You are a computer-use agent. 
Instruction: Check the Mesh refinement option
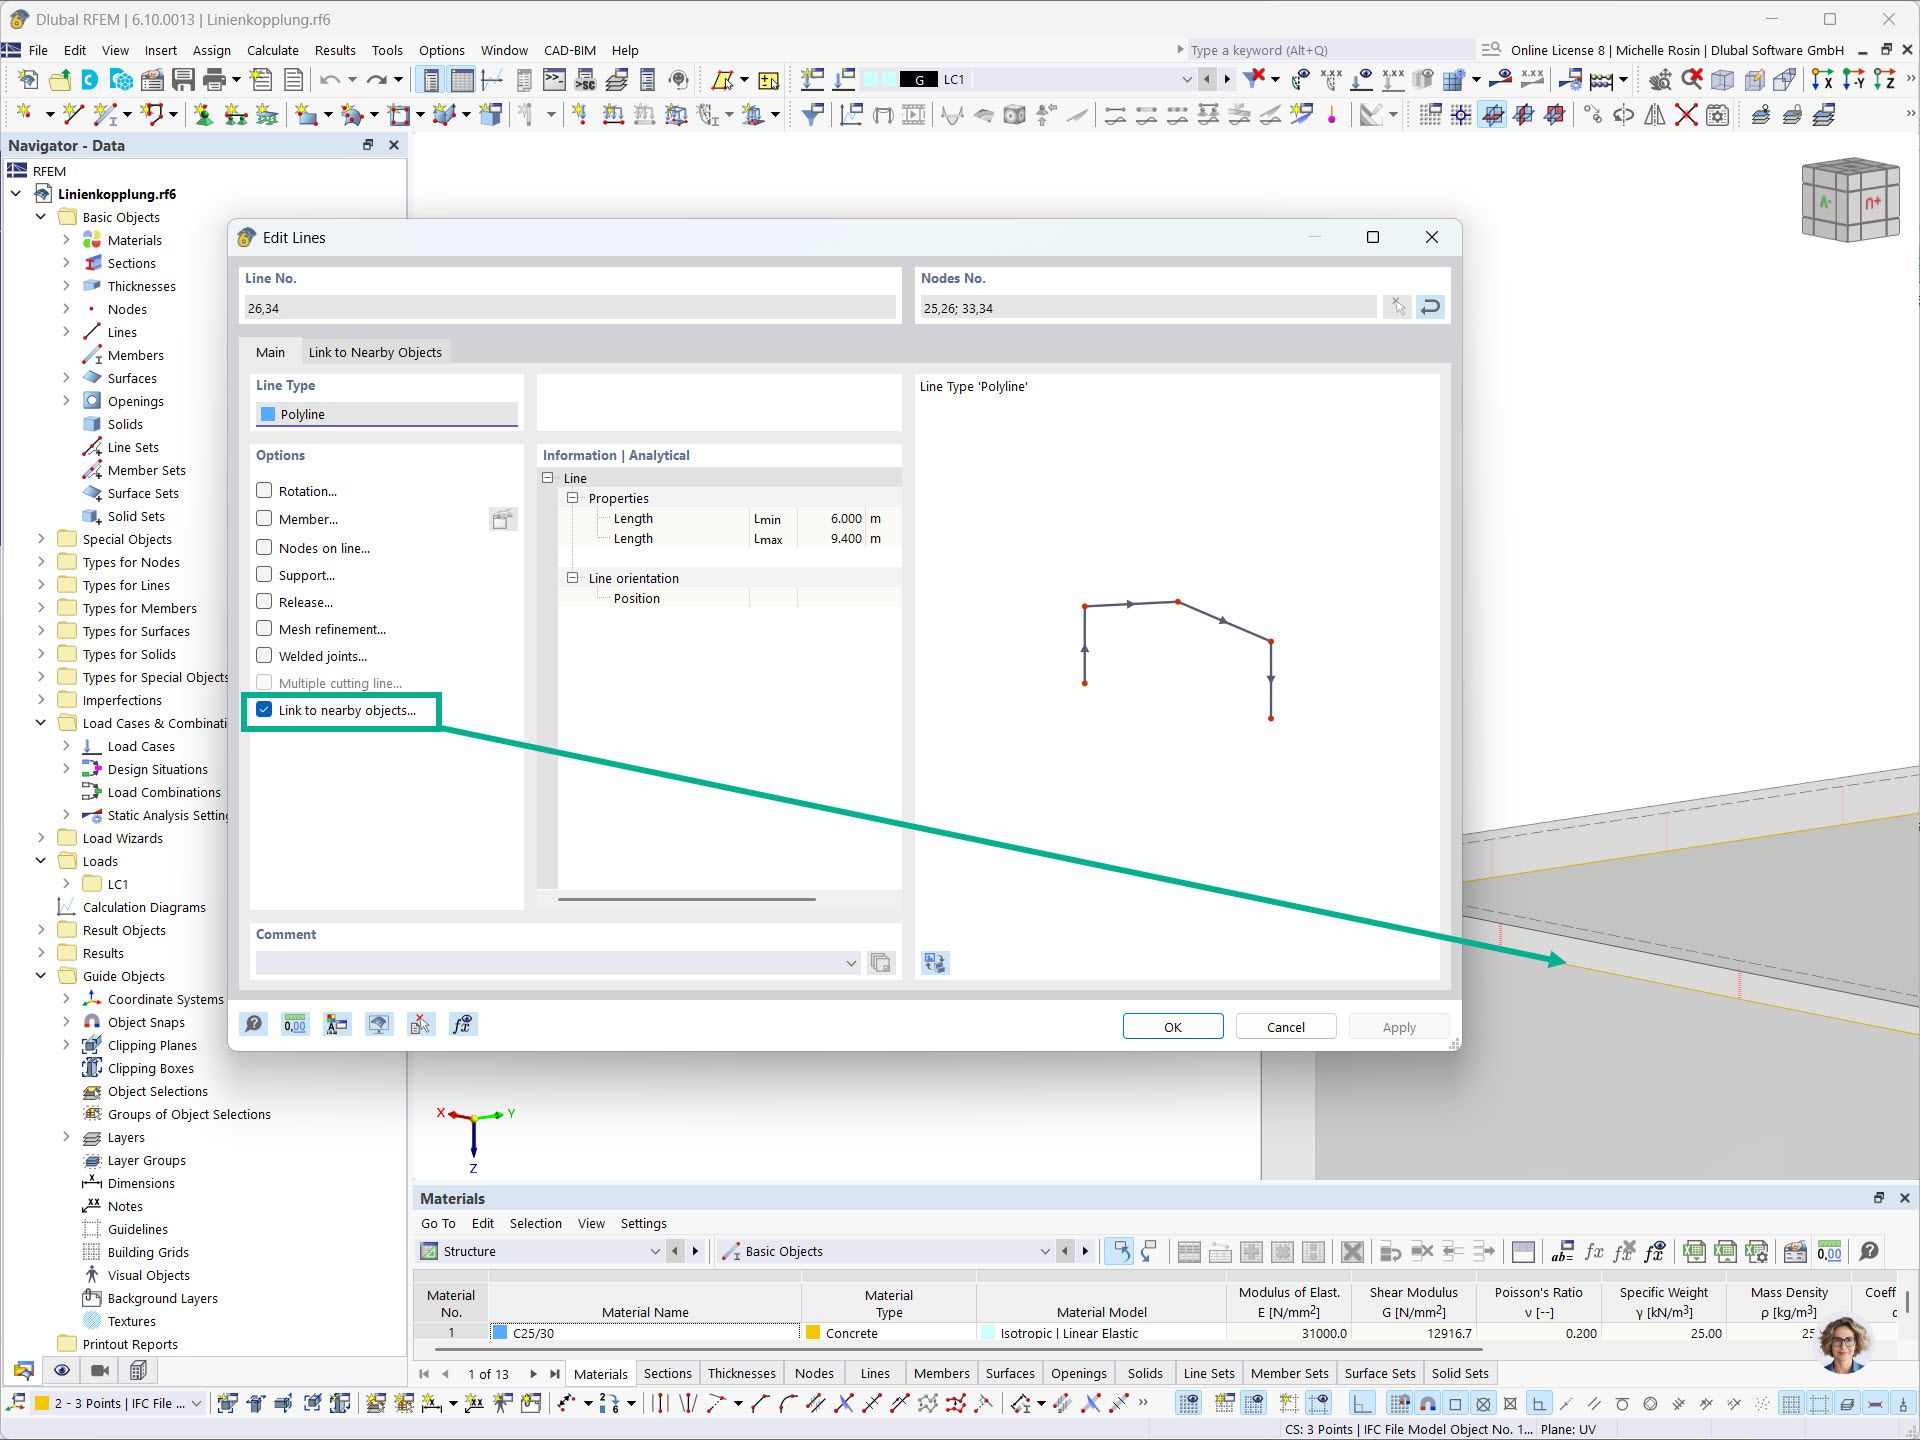264,628
